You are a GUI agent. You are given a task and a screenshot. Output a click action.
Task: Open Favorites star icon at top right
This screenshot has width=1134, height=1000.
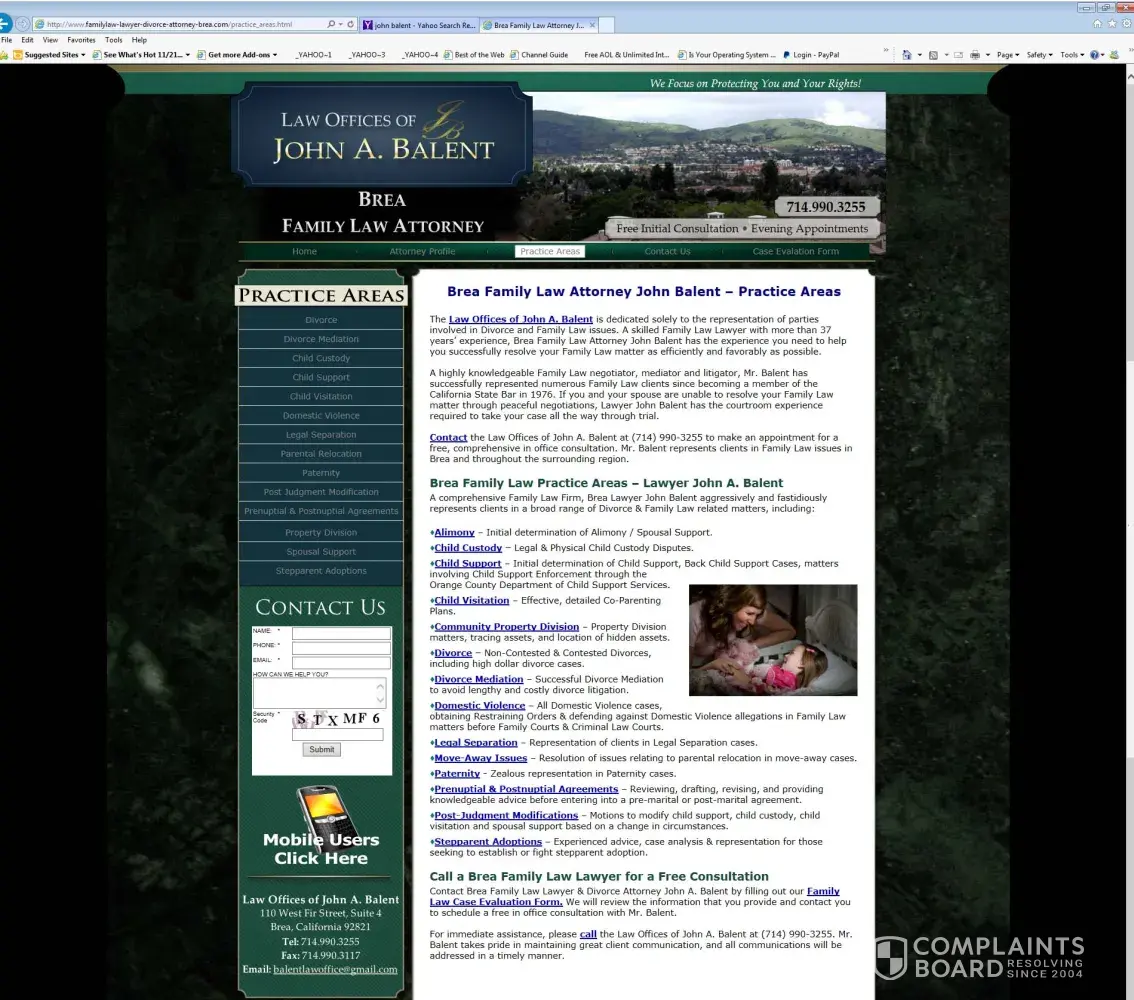pos(1112,23)
